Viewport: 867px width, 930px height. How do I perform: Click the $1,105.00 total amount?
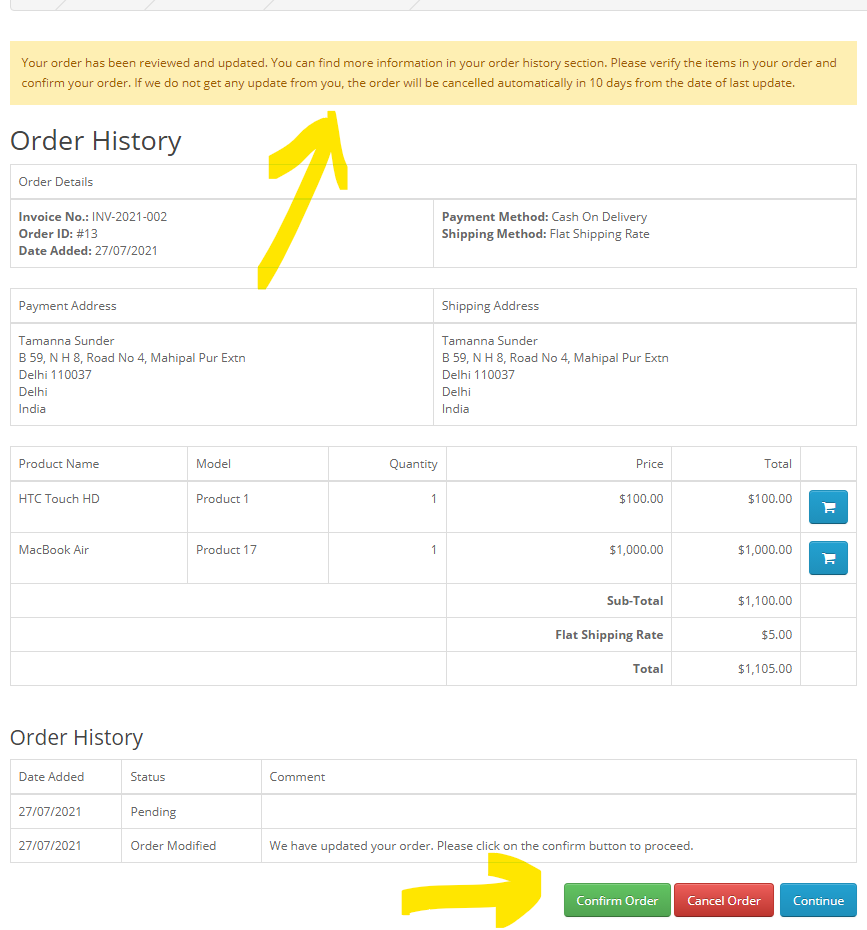pyautogui.click(x=764, y=668)
